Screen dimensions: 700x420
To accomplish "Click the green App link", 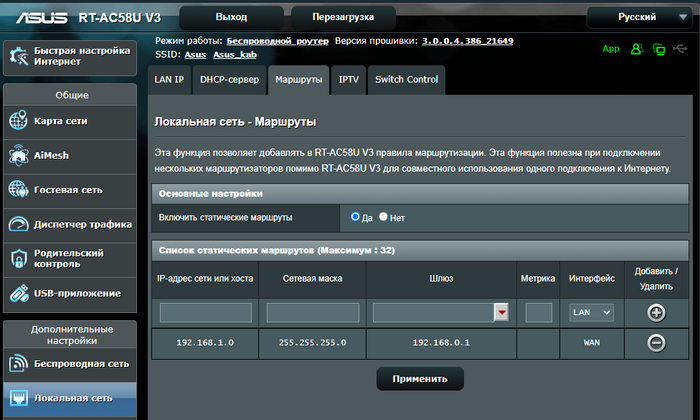I will pyautogui.click(x=611, y=49).
